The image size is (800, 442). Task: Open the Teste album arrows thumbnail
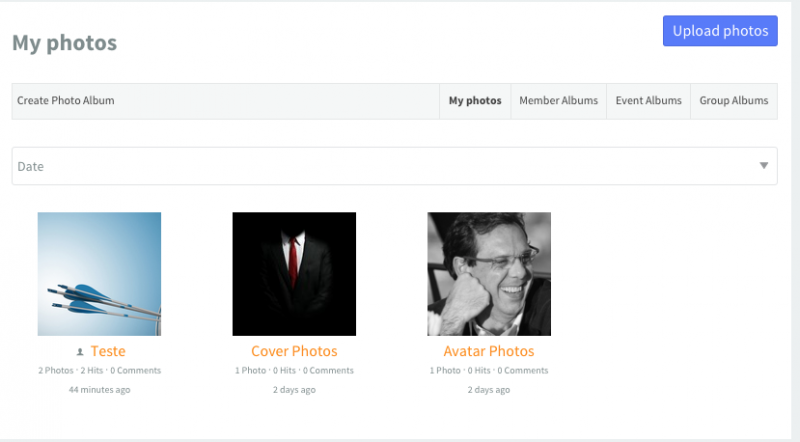pos(99,274)
